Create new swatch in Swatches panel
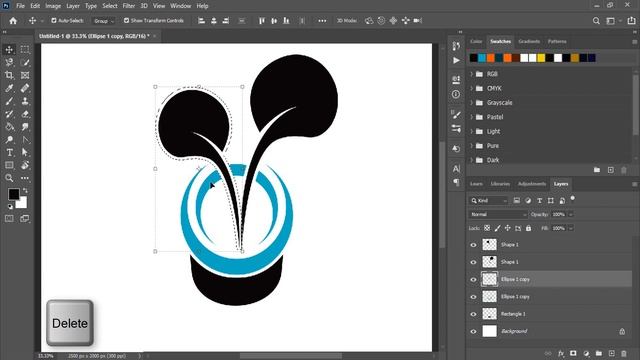Viewport: 640px width, 360px height. [x=611, y=170]
